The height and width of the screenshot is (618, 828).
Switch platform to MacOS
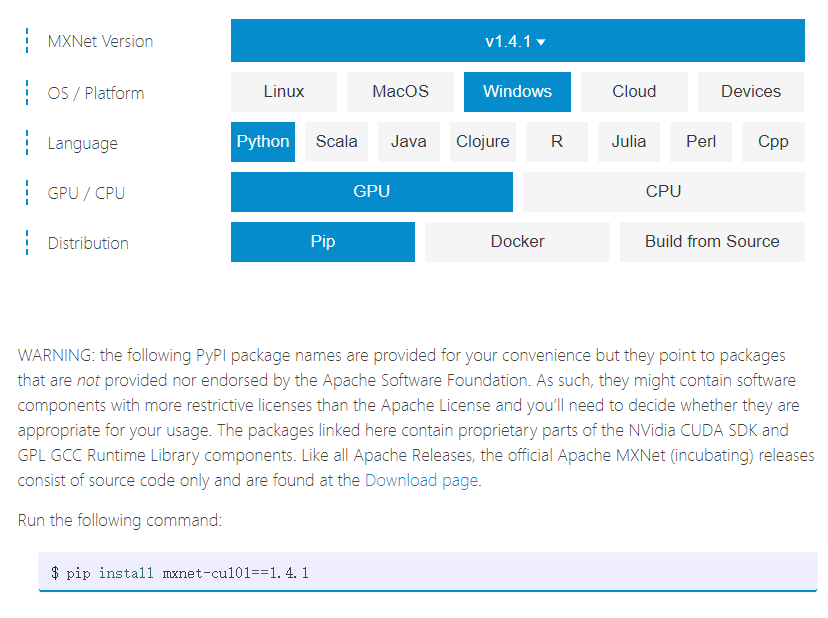pyautogui.click(x=400, y=91)
